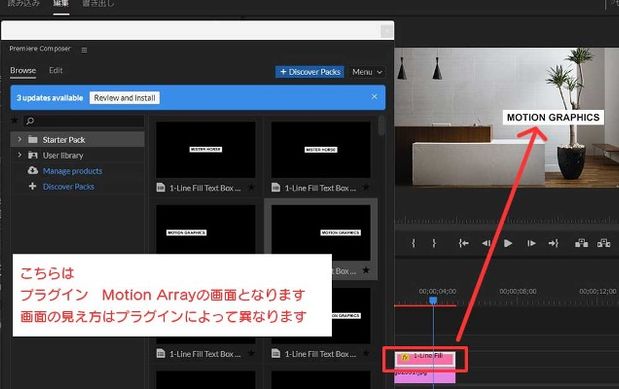Click the 00;00;08;00 timecode on the ruler

[x=518, y=291]
